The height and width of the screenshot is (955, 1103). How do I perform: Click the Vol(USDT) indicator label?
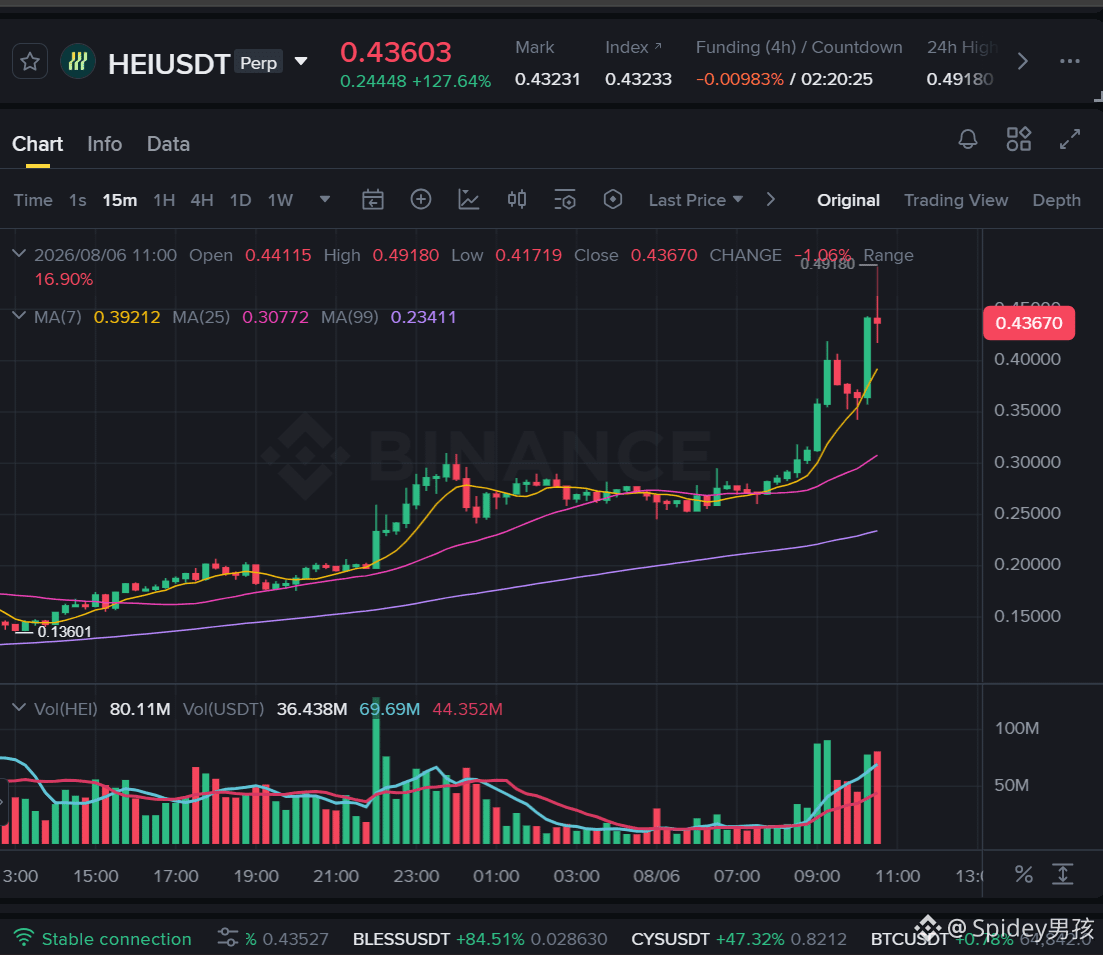tap(223, 709)
